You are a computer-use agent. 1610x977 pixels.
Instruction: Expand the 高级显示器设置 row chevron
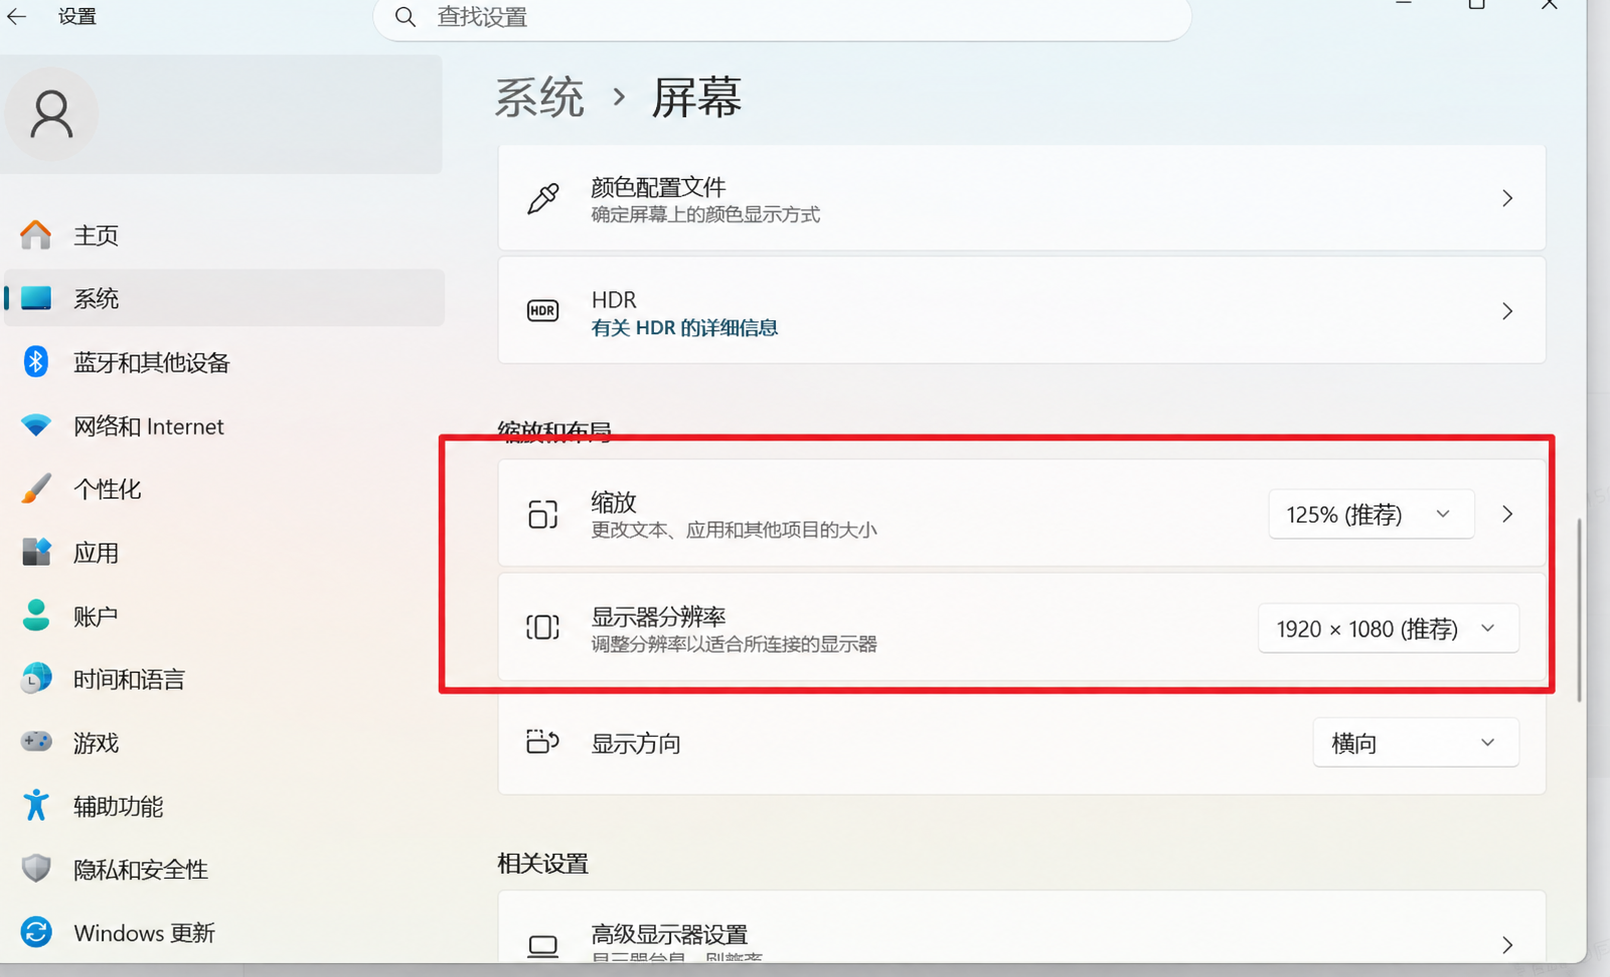[1507, 944]
